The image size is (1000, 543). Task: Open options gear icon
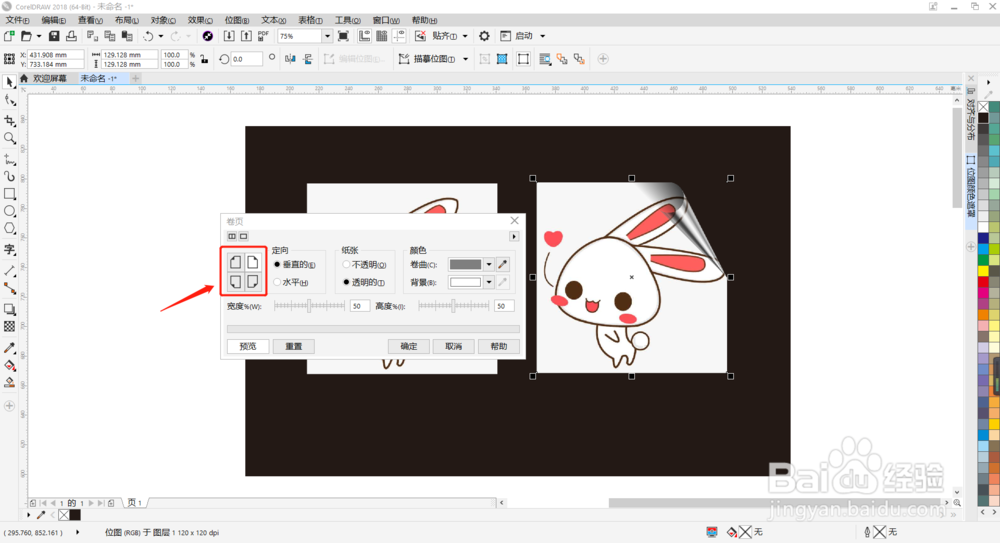(484, 36)
